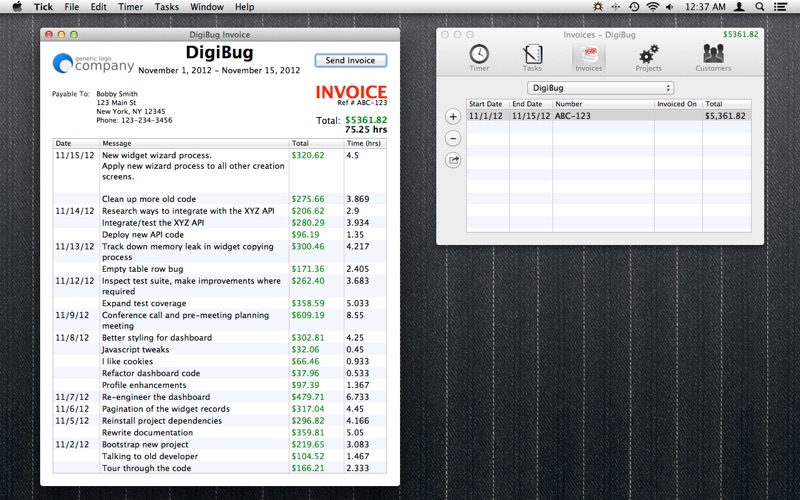Open the Tasks toolbar icon
This screenshot has width=800, height=500.
[x=532, y=58]
